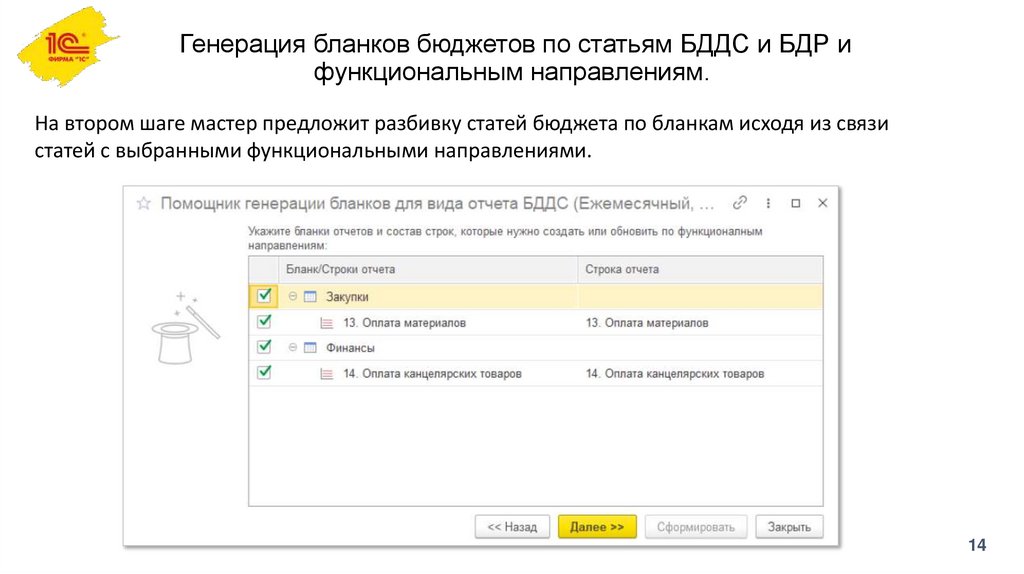Click the row icon of 13. Оплата материалов
1024x574 pixels.
coord(326,323)
